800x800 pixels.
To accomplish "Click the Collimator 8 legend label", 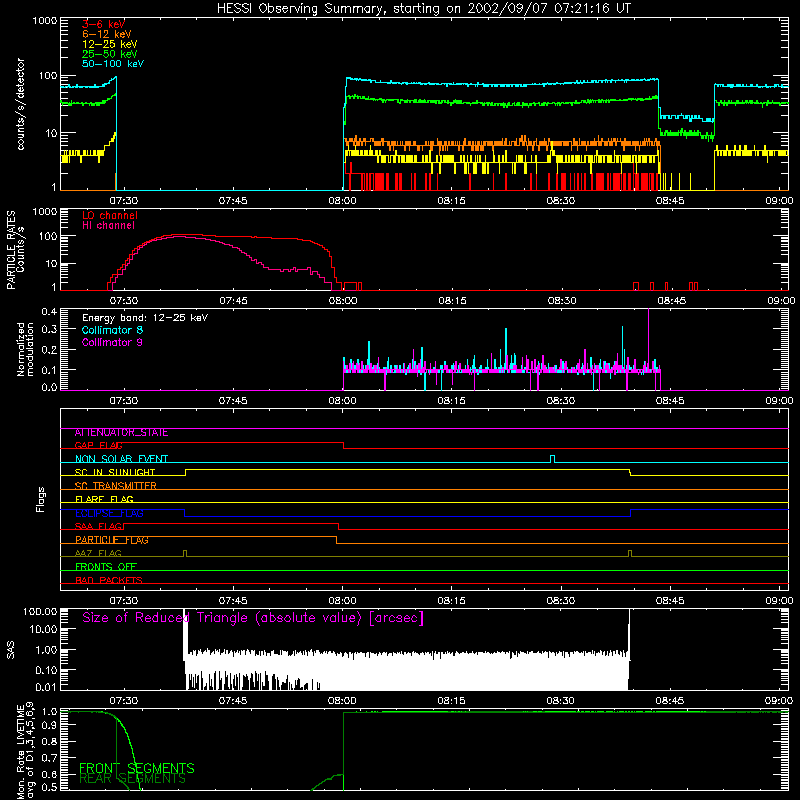I will (x=112, y=330).
